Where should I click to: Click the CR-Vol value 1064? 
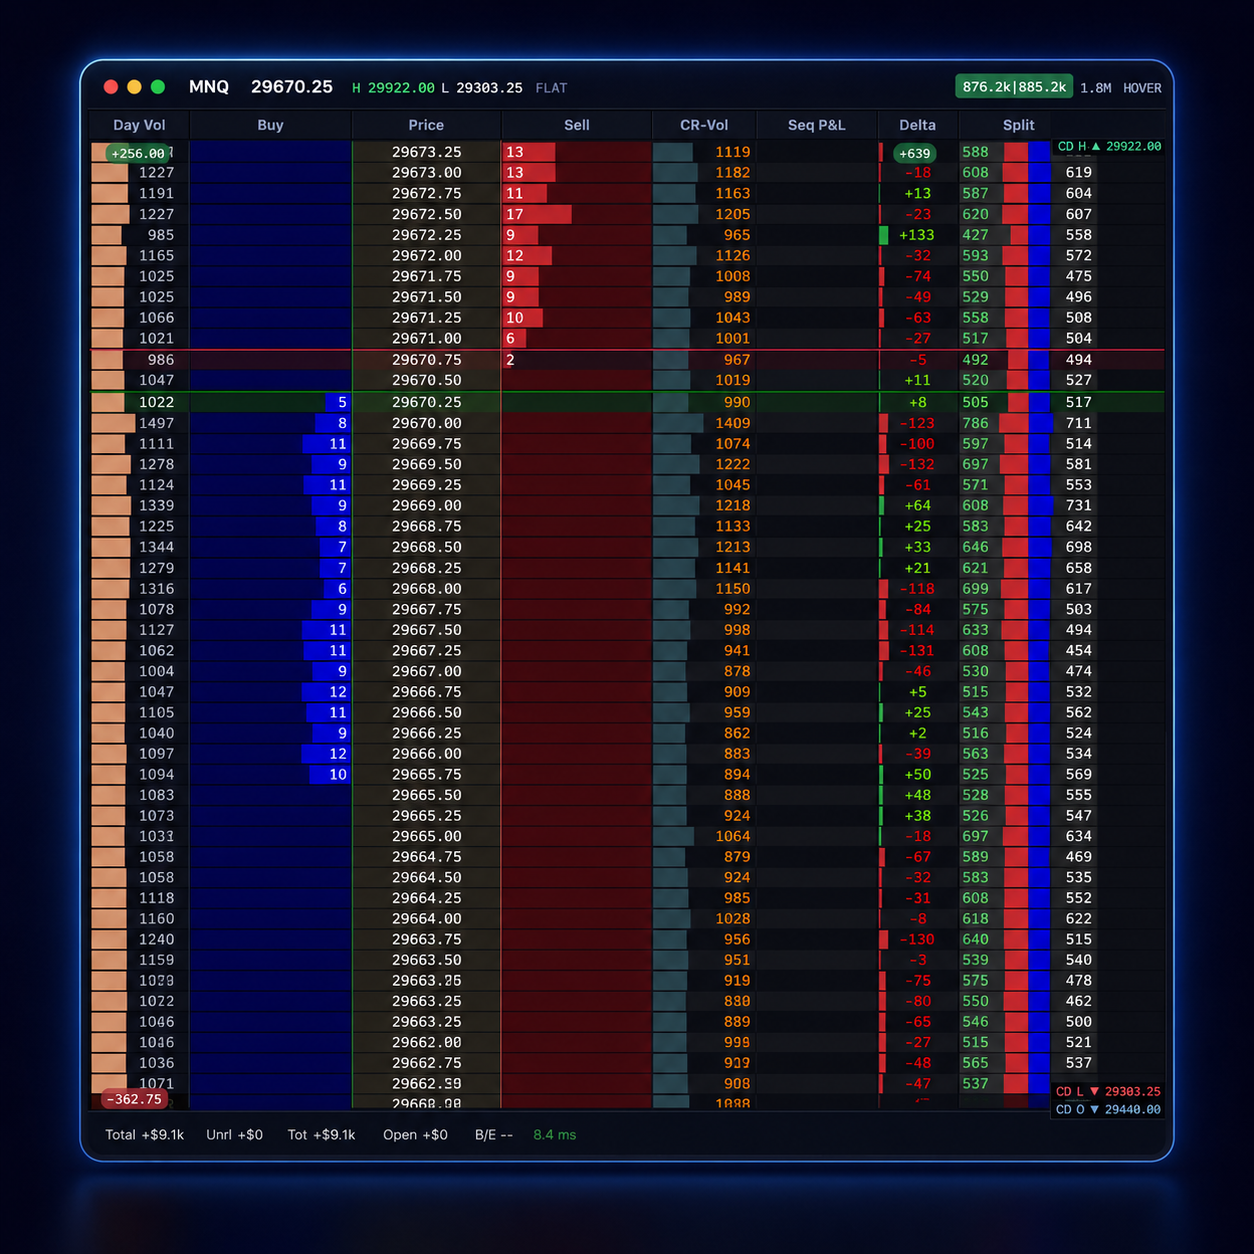coord(733,836)
